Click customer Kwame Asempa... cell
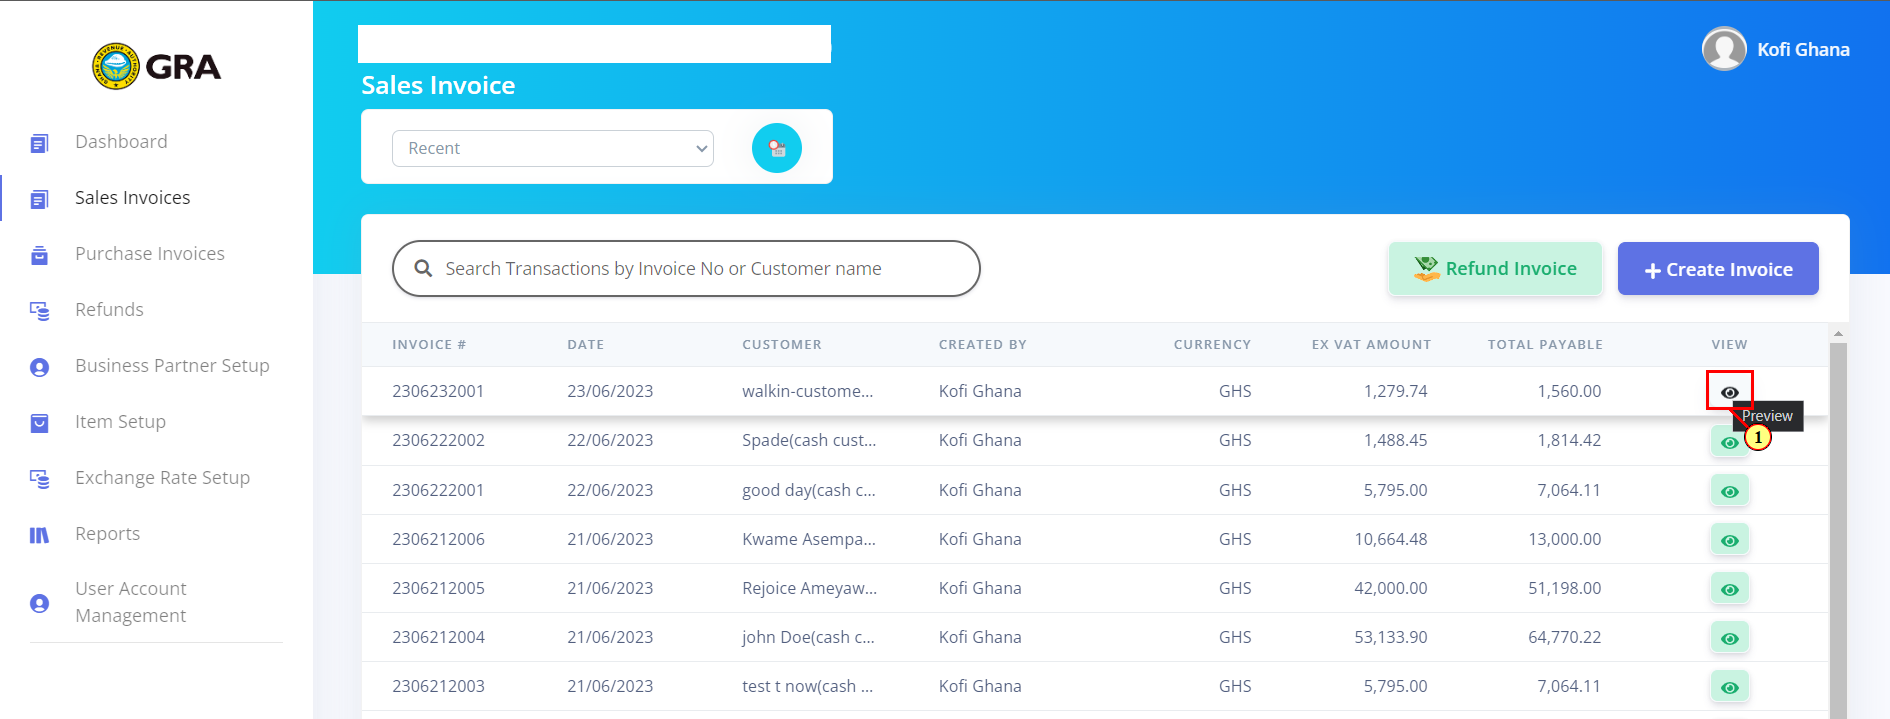The image size is (1890, 719). coord(809,539)
